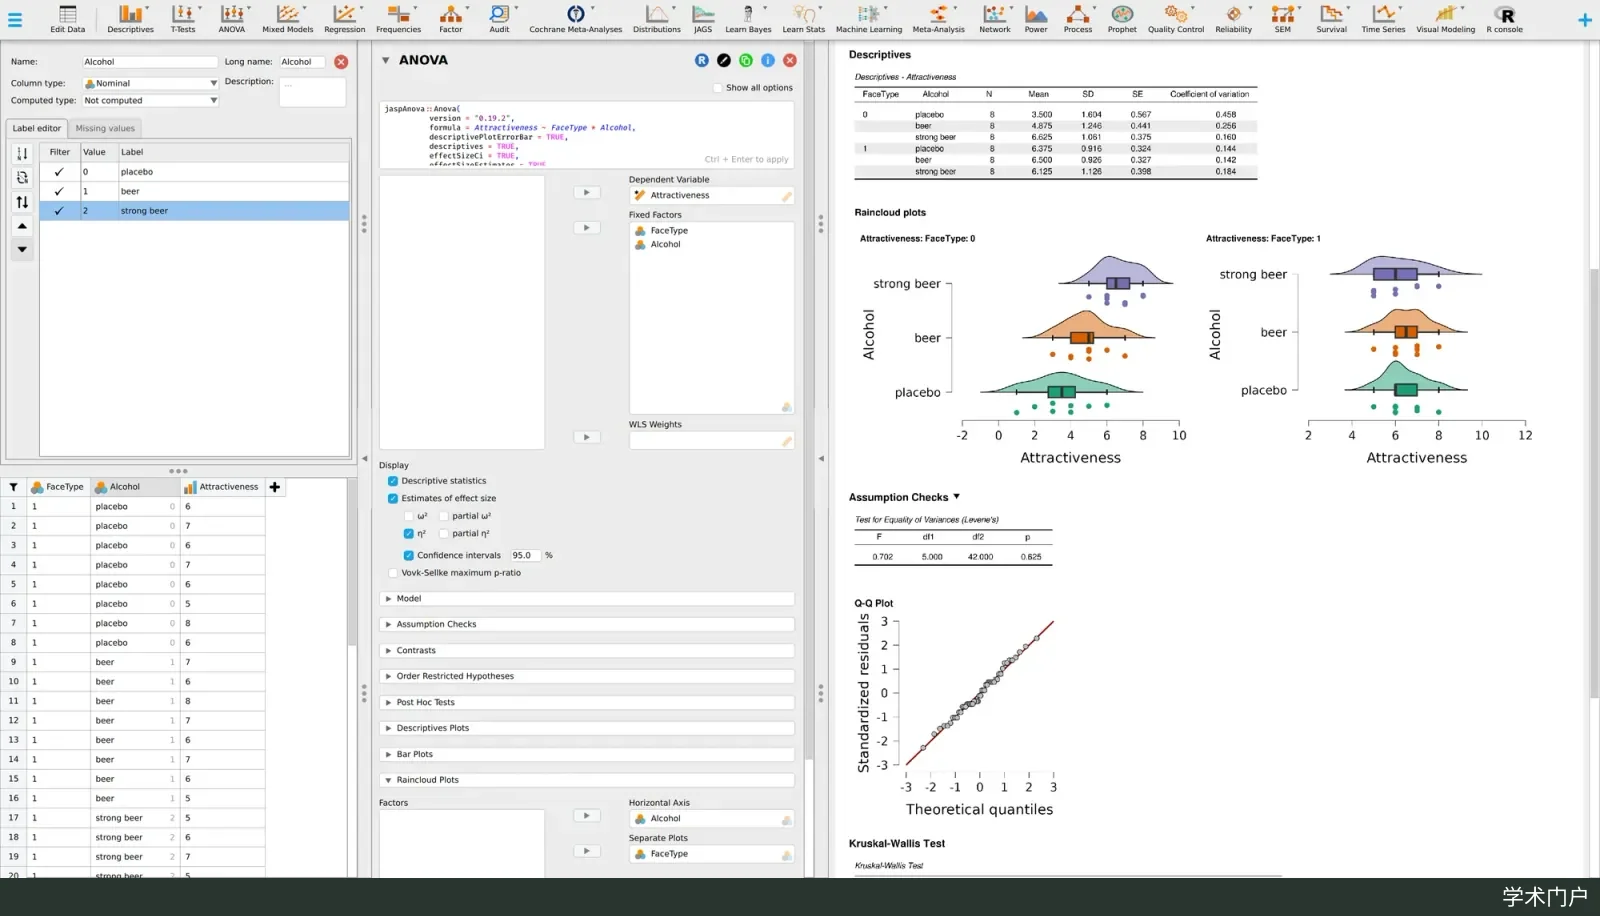This screenshot has width=1600, height=916.
Task: Expand the Model section
Action: coord(587,599)
